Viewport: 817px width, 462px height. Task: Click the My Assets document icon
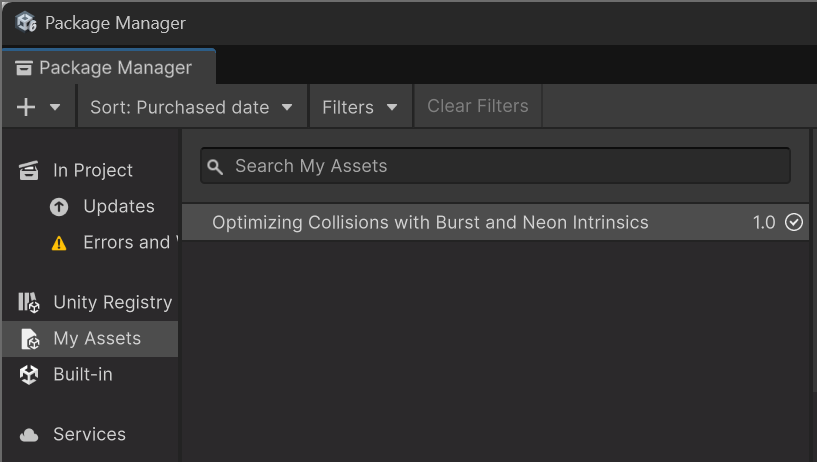[x=30, y=339]
